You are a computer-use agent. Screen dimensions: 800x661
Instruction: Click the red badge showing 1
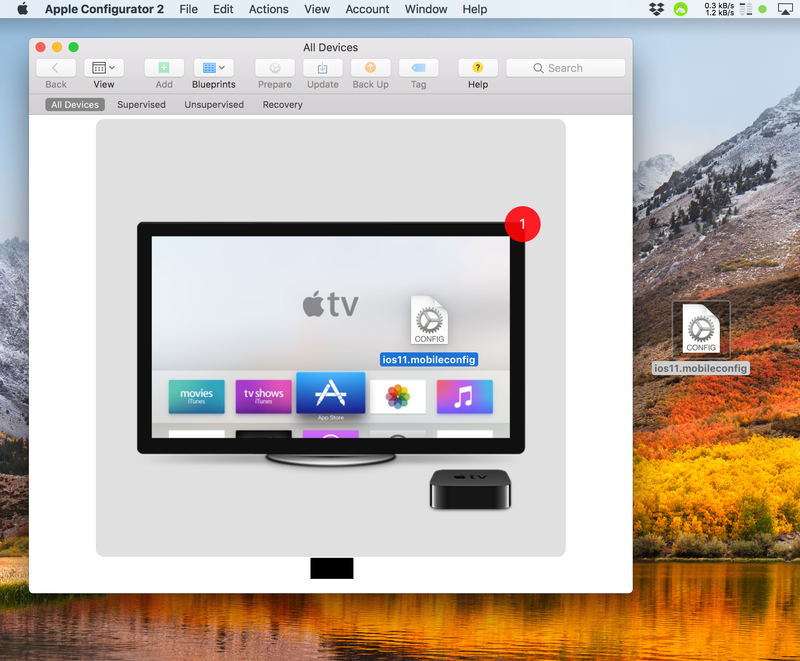coord(522,224)
